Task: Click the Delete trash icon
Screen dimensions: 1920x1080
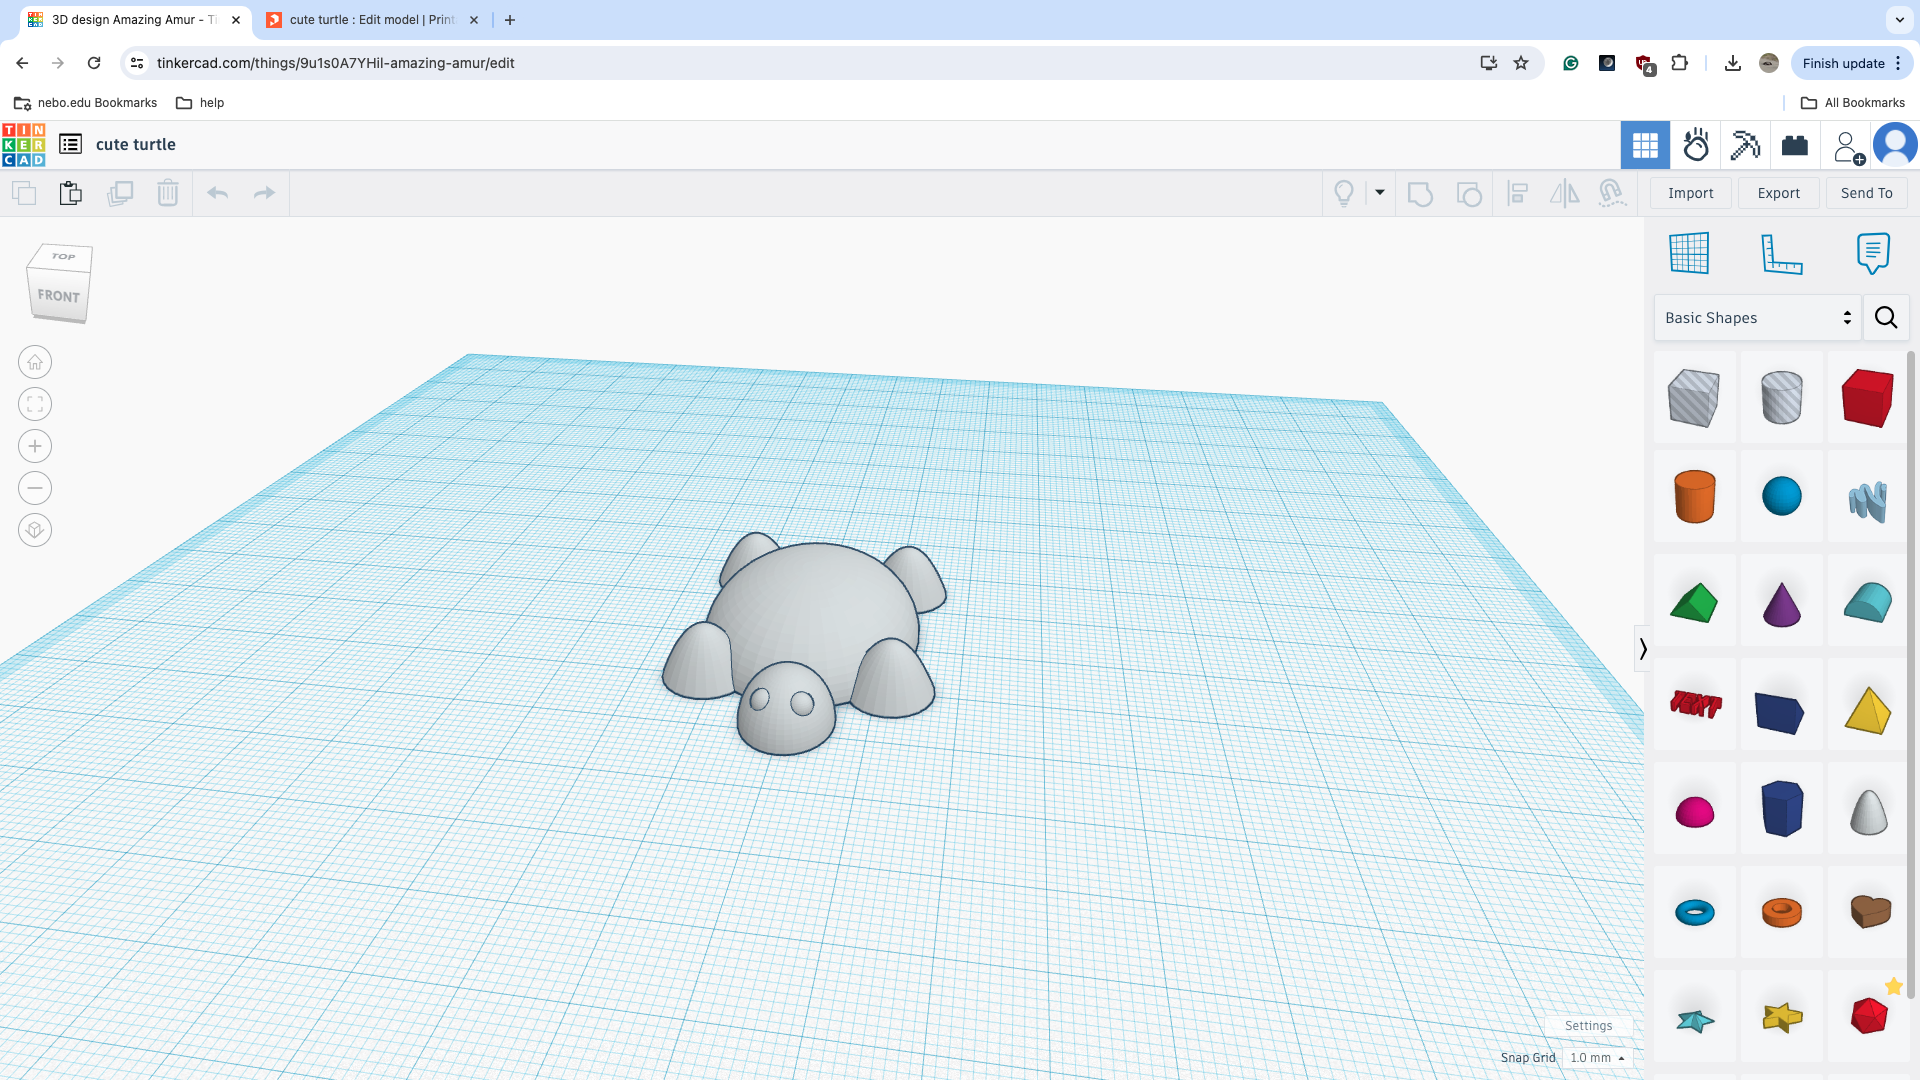Action: tap(168, 193)
